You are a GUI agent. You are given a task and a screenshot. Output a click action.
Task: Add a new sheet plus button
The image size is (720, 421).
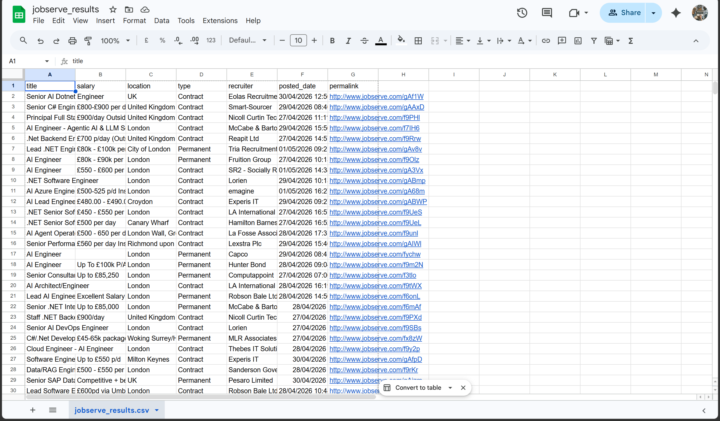tap(33, 410)
